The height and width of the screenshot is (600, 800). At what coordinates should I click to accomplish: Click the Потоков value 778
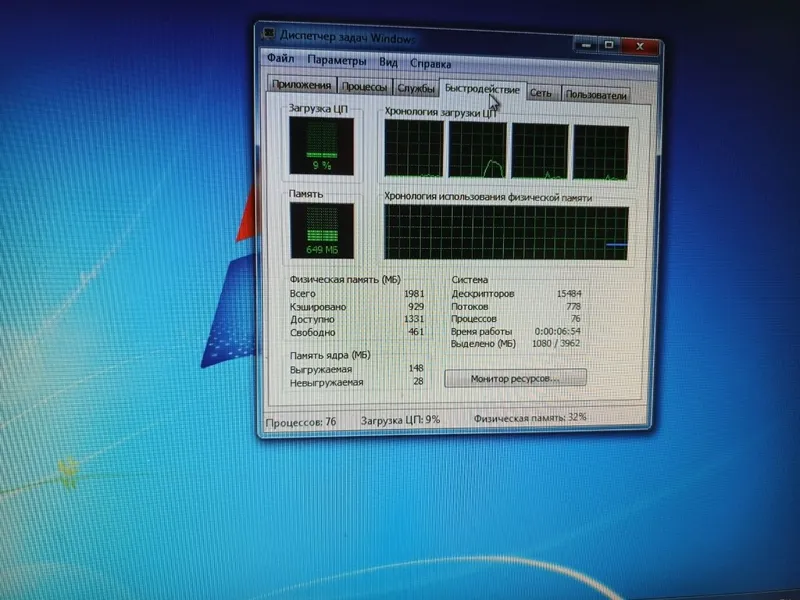[573, 306]
